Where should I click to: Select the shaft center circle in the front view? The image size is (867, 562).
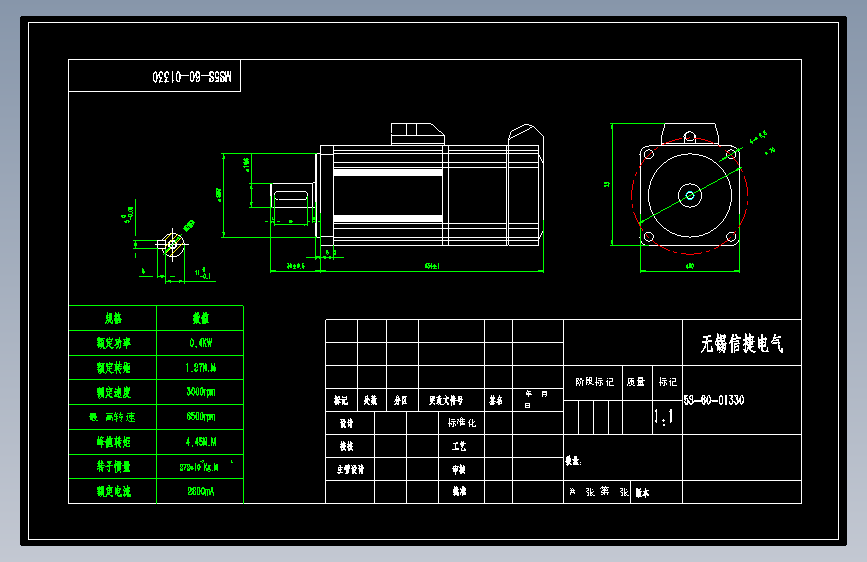click(x=690, y=195)
